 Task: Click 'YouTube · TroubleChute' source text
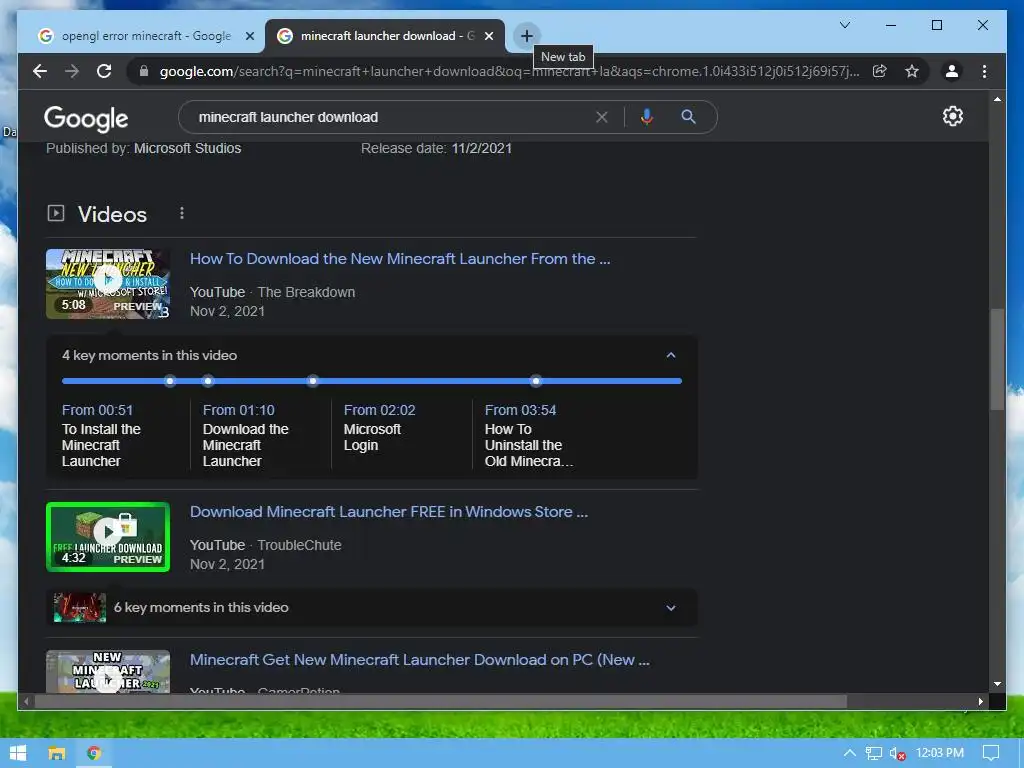(266, 545)
